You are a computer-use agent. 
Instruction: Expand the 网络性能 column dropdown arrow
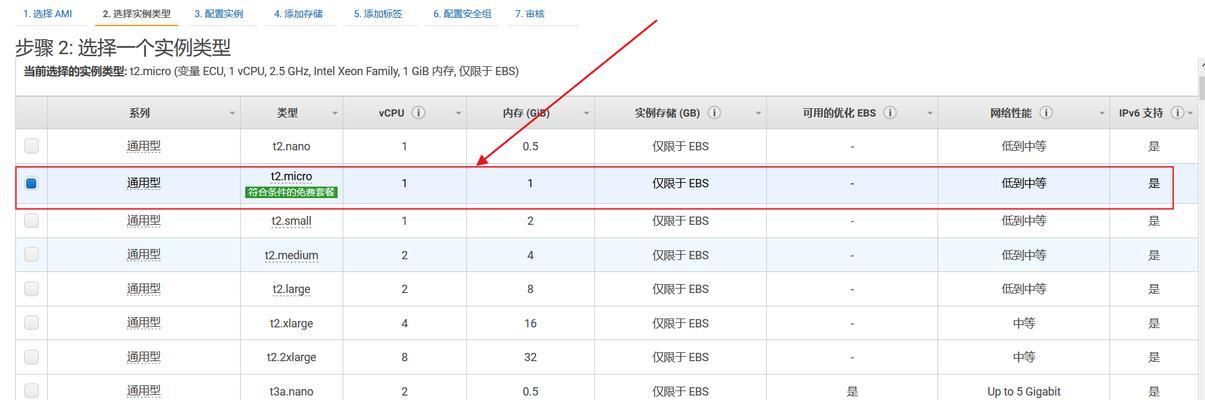point(1102,113)
